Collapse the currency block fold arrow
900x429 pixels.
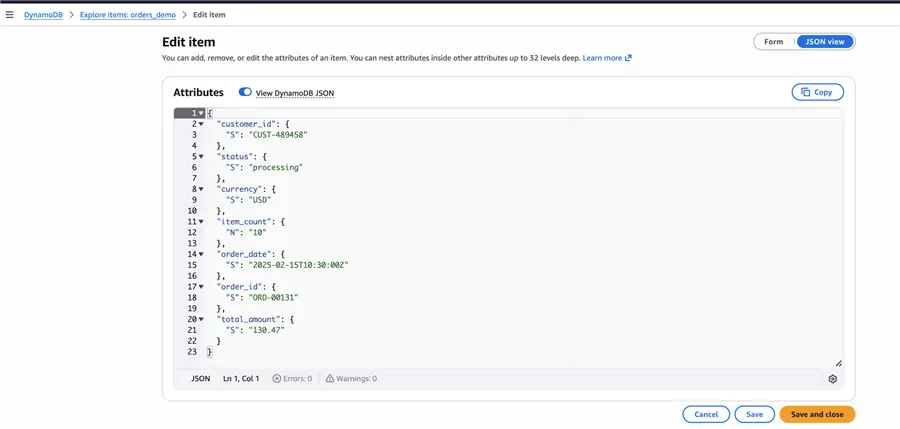(x=201, y=189)
